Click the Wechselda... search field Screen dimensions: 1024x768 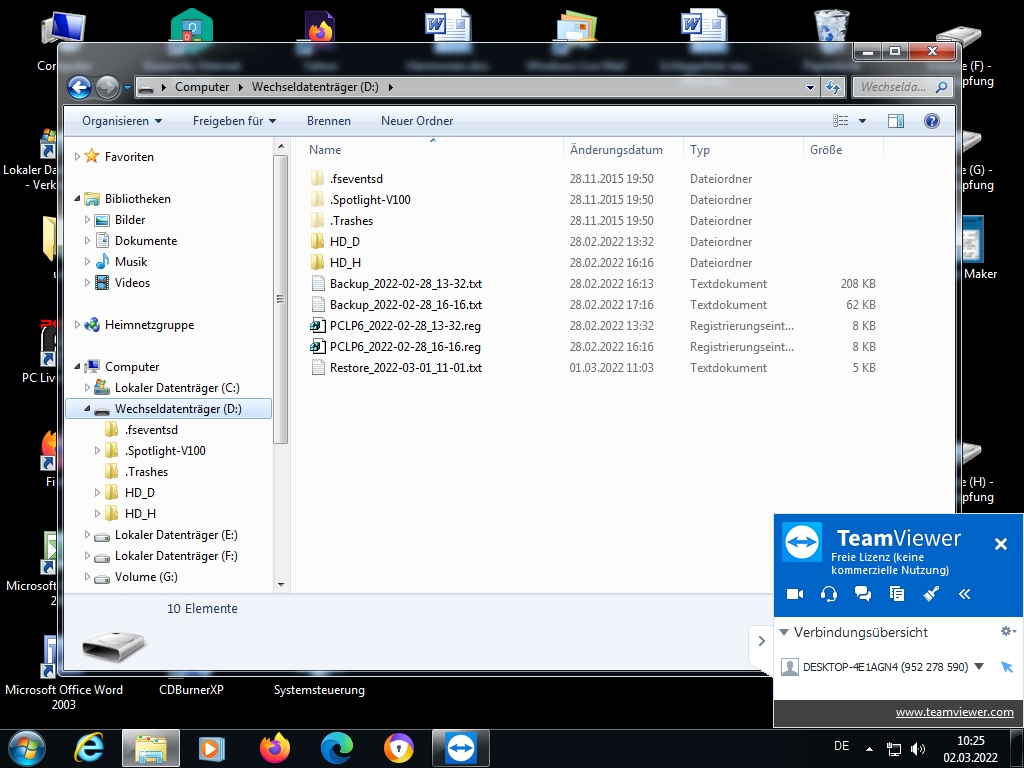point(894,87)
